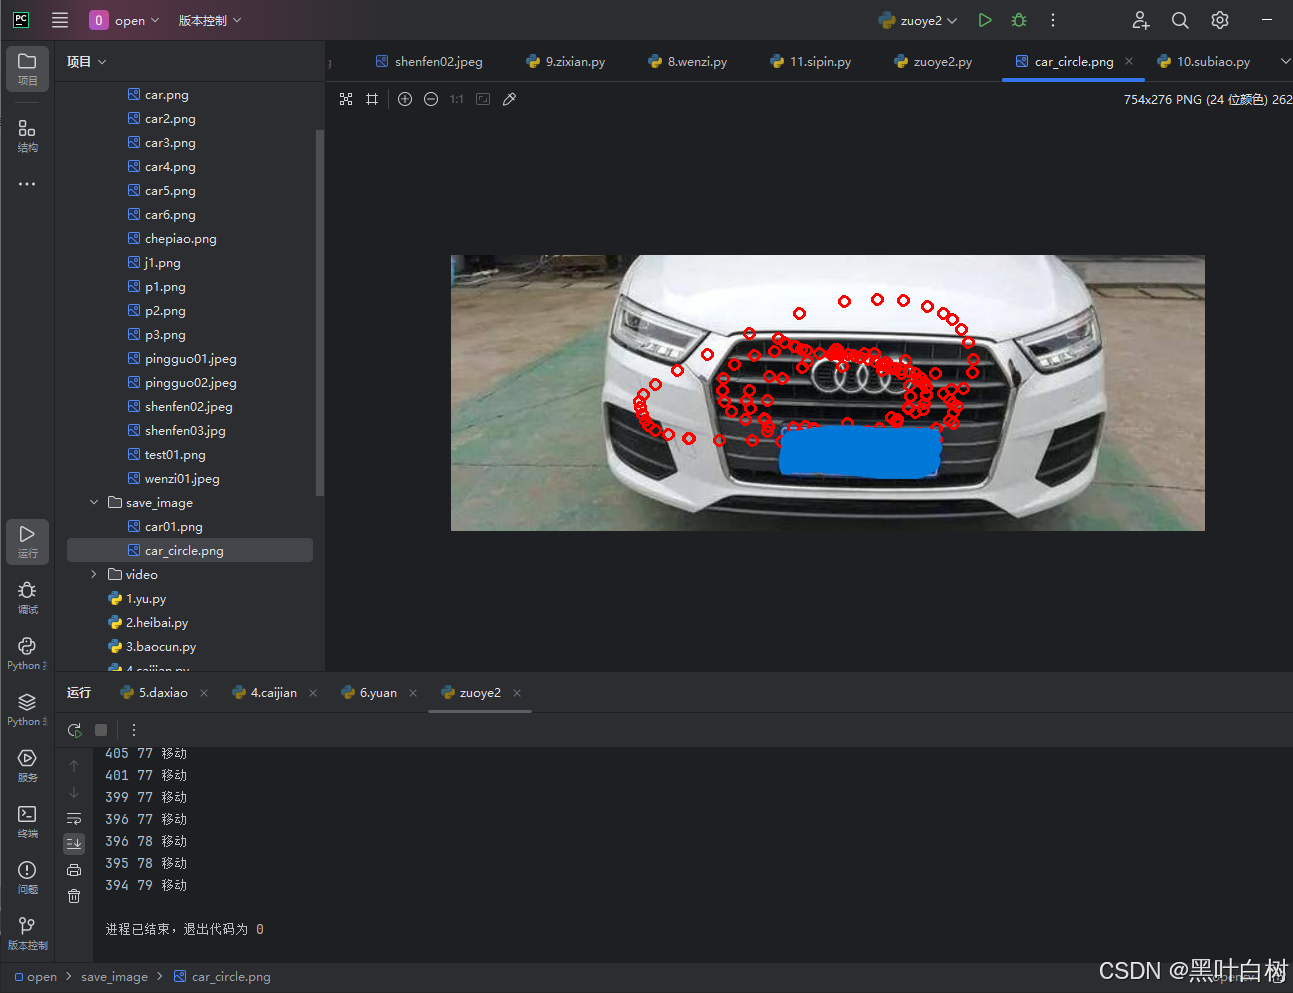Open the Structure tool window
The width and height of the screenshot is (1293, 993).
tap(27, 135)
